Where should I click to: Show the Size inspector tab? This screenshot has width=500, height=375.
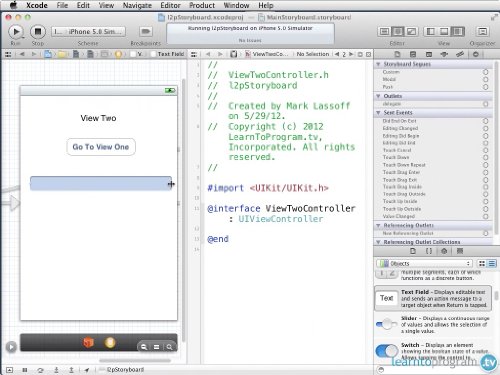[x=460, y=54]
